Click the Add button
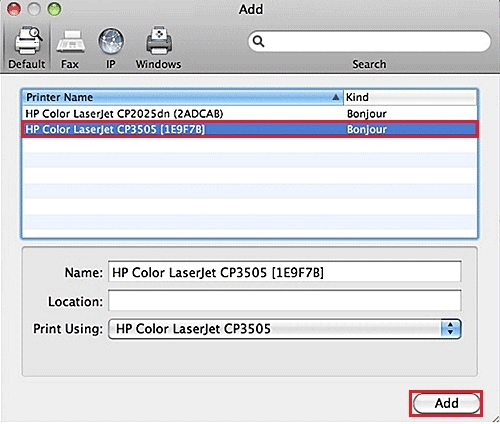 point(446,403)
